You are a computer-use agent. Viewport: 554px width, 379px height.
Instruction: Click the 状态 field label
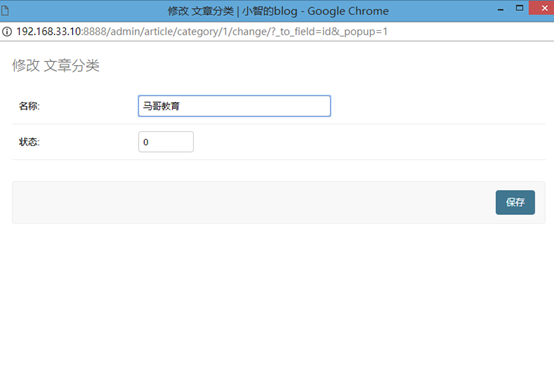pyautogui.click(x=29, y=142)
